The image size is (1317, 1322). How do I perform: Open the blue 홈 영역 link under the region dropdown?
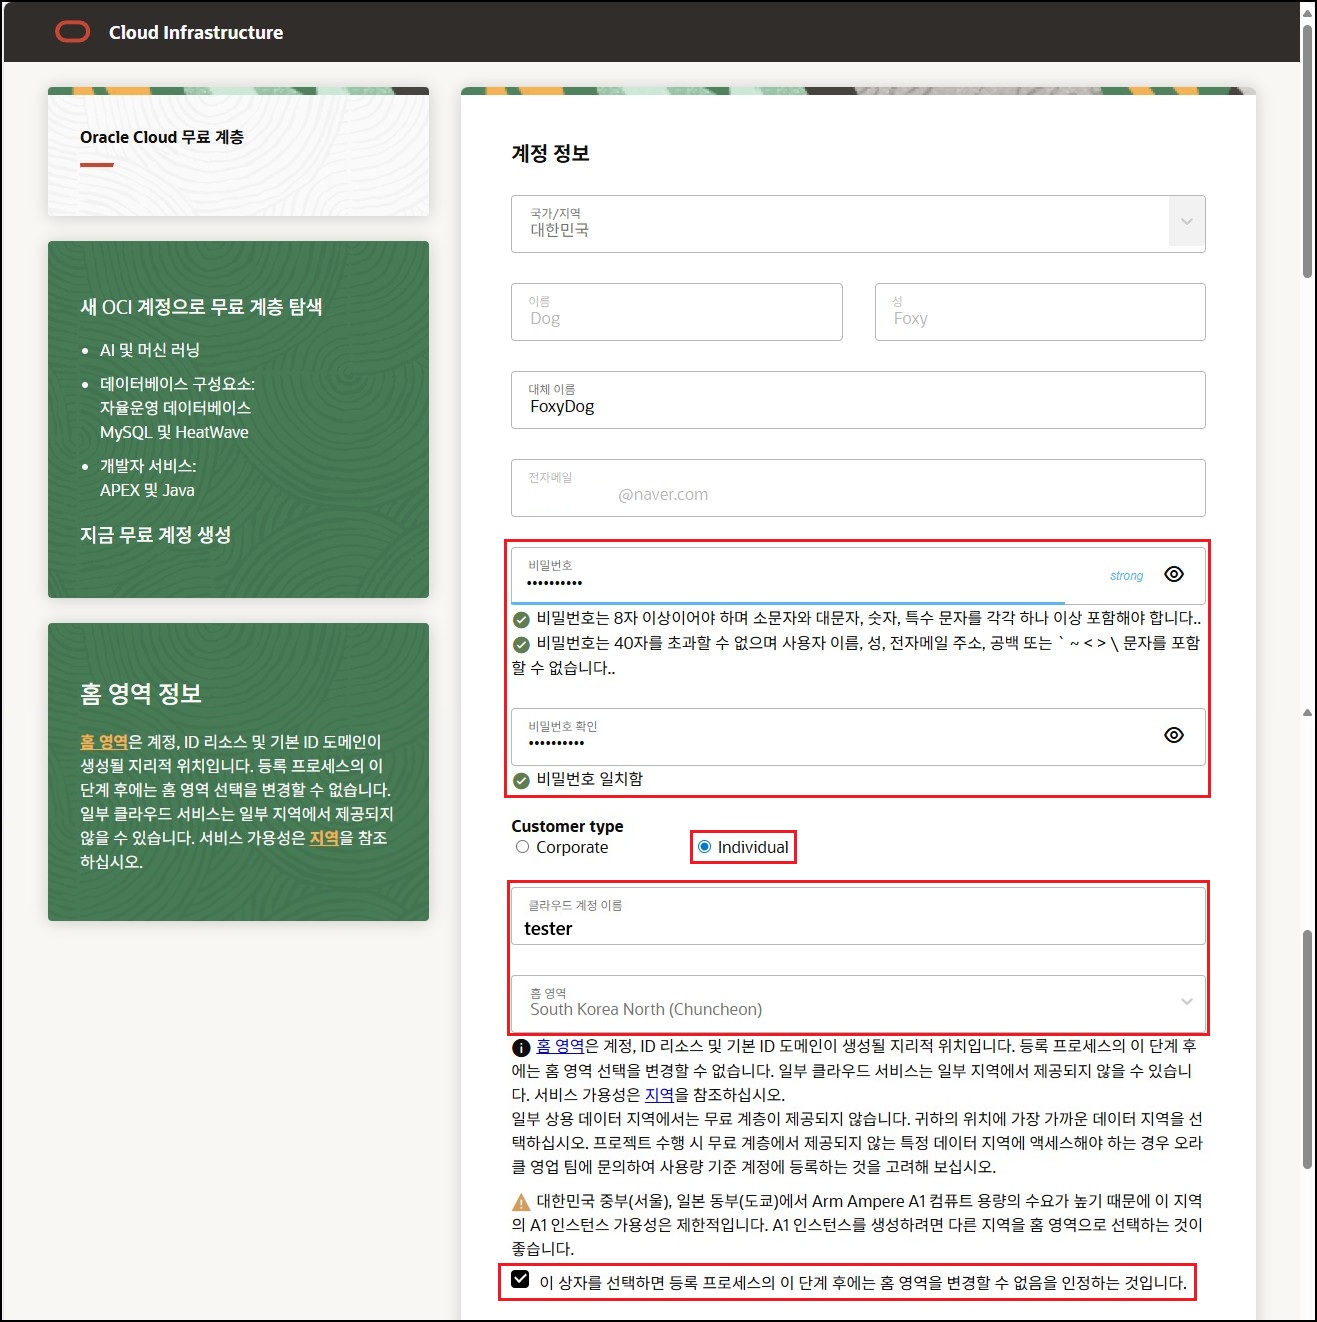pos(560,1046)
